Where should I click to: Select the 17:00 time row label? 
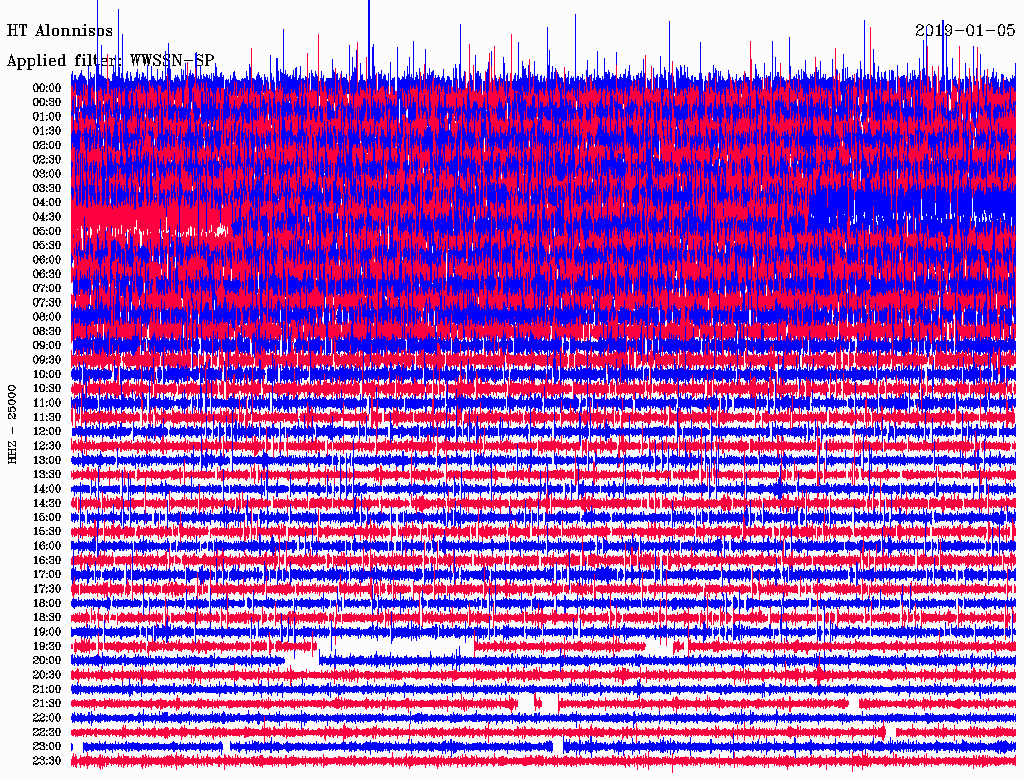(47, 575)
